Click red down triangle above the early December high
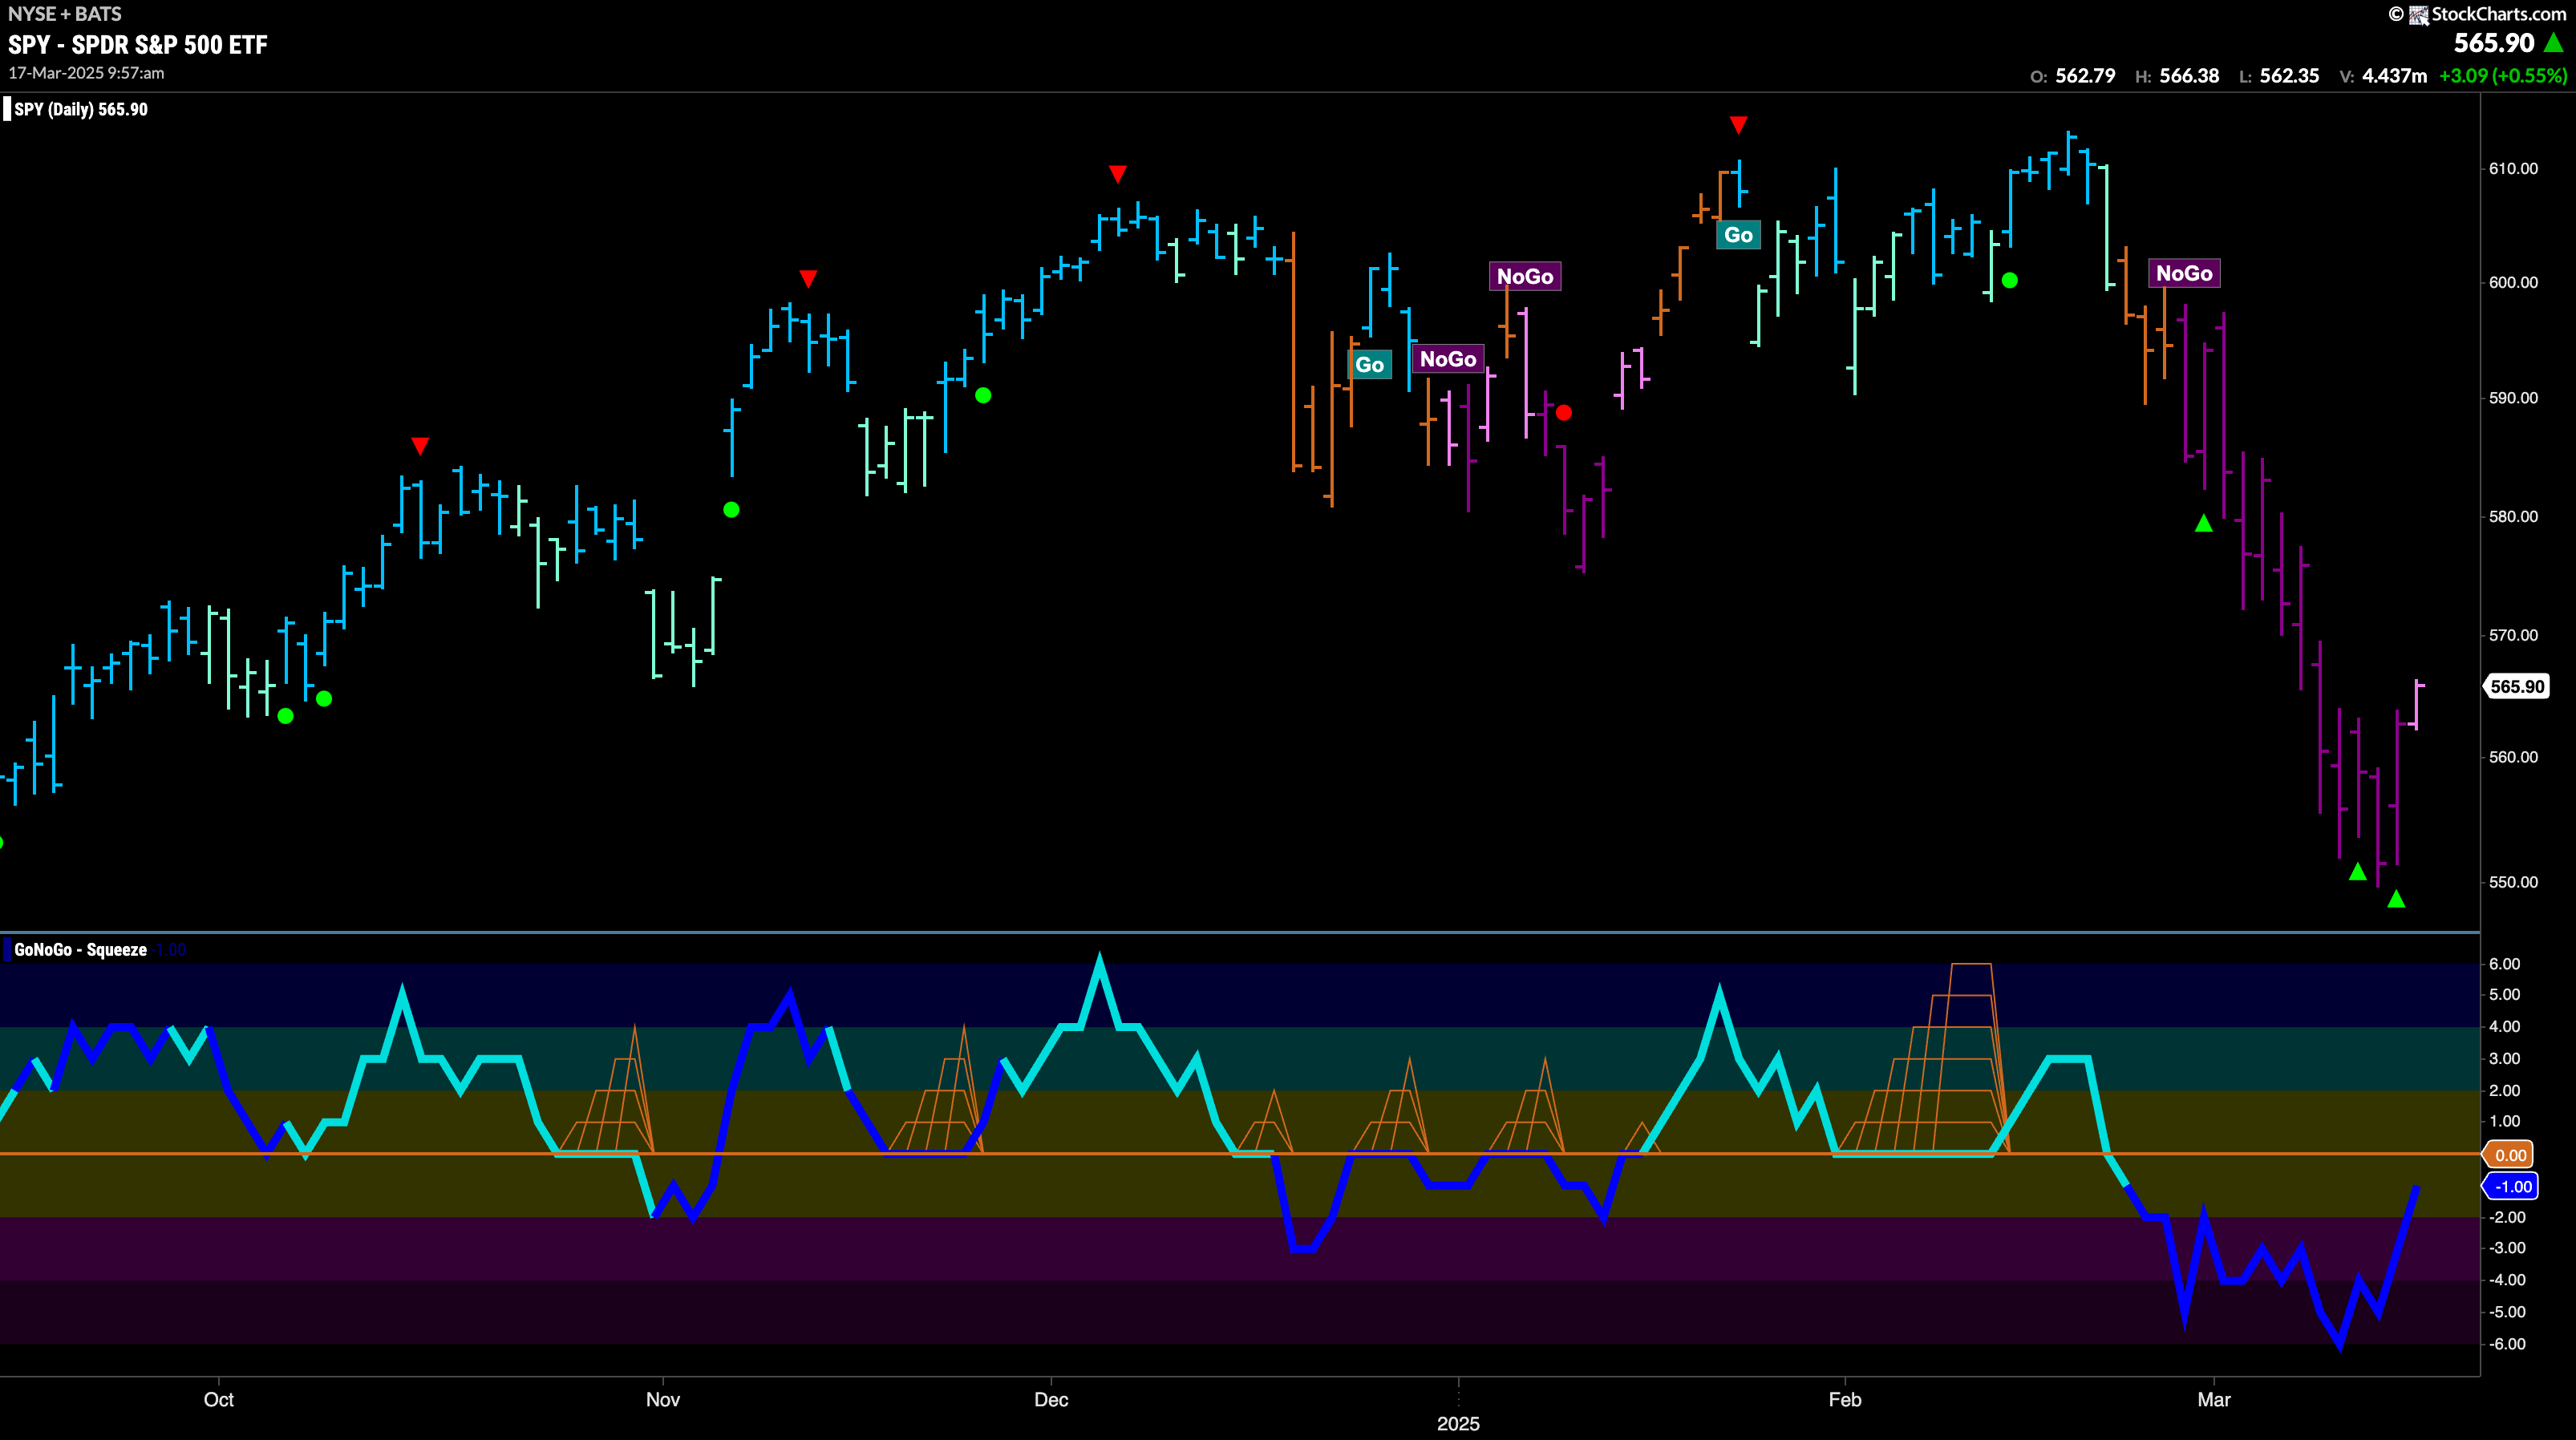This screenshot has width=2576, height=1440. point(1118,174)
